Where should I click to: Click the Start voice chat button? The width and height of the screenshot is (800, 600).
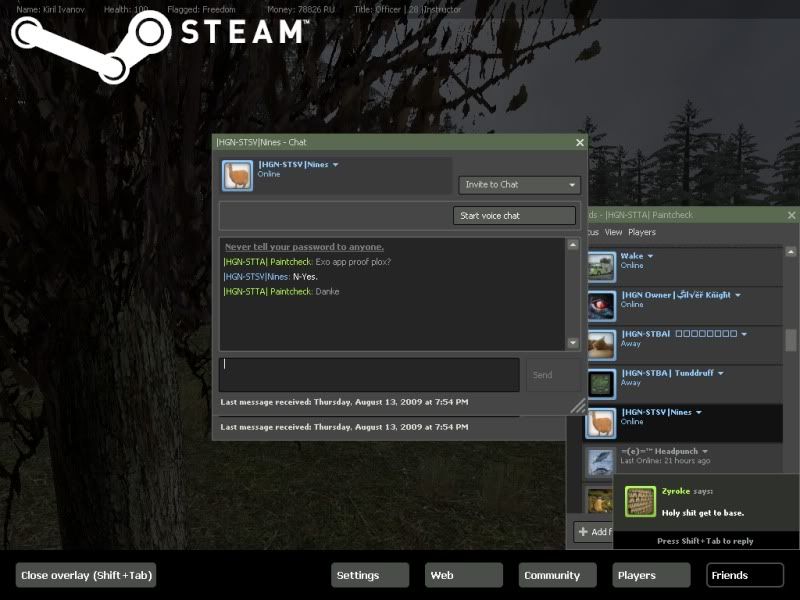click(x=514, y=215)
